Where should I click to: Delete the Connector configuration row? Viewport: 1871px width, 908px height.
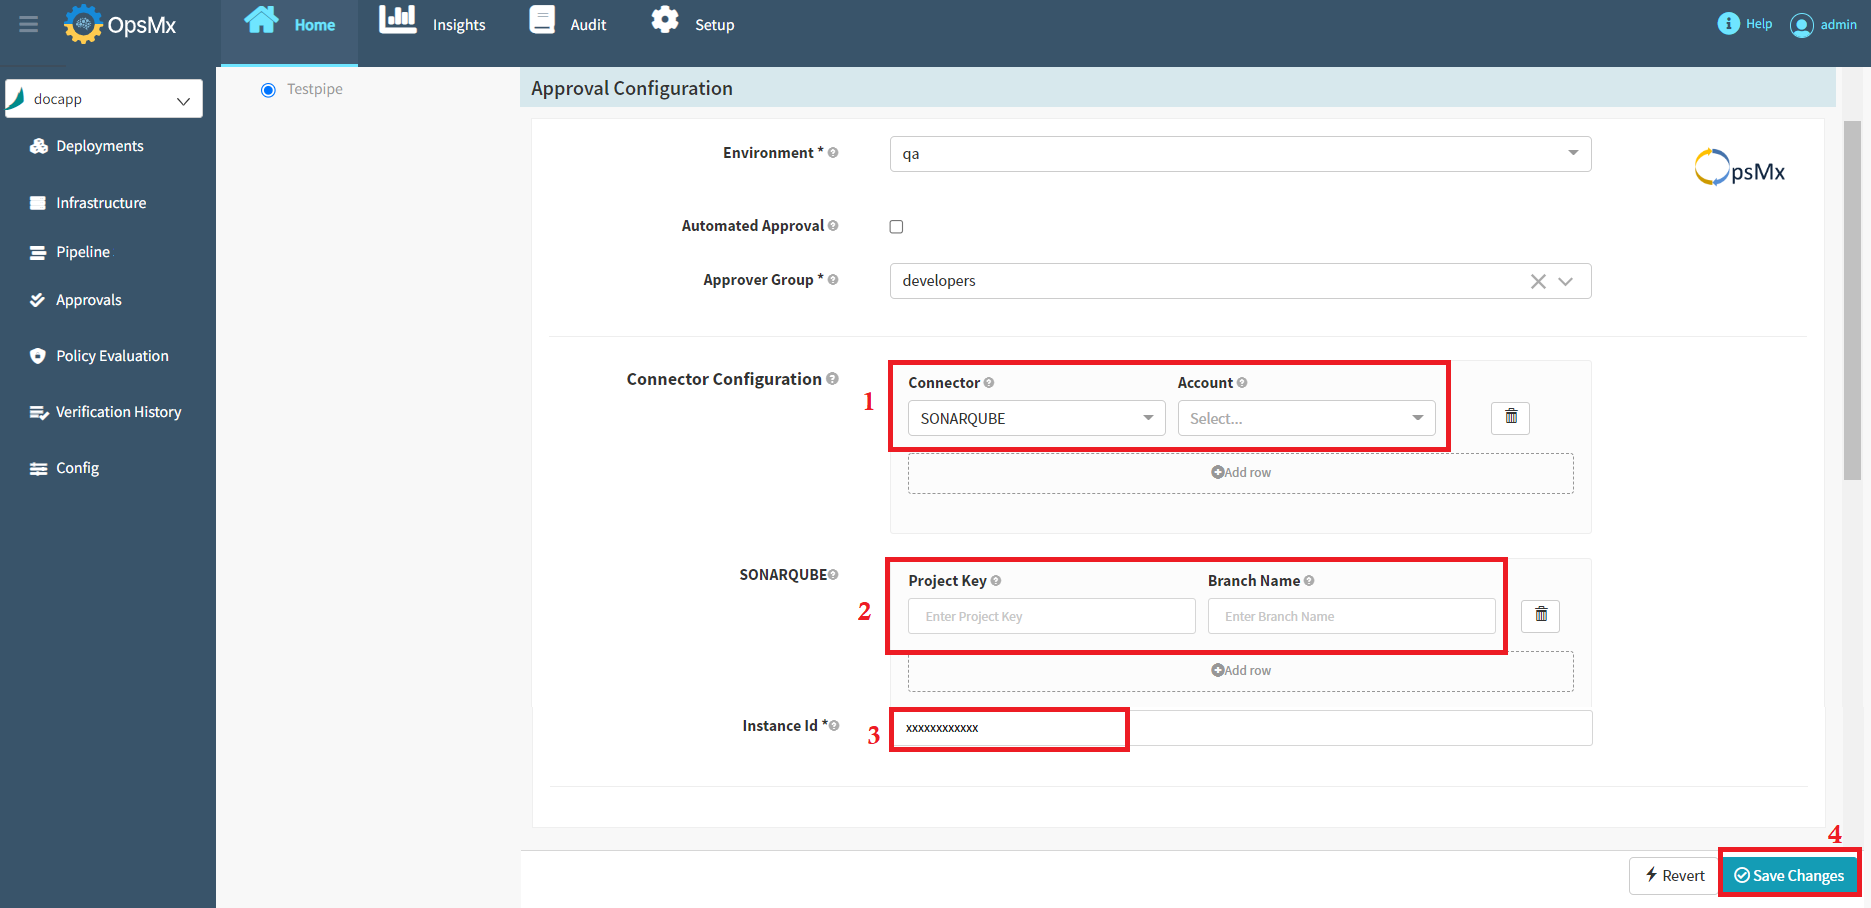[x=1510, y=417]
